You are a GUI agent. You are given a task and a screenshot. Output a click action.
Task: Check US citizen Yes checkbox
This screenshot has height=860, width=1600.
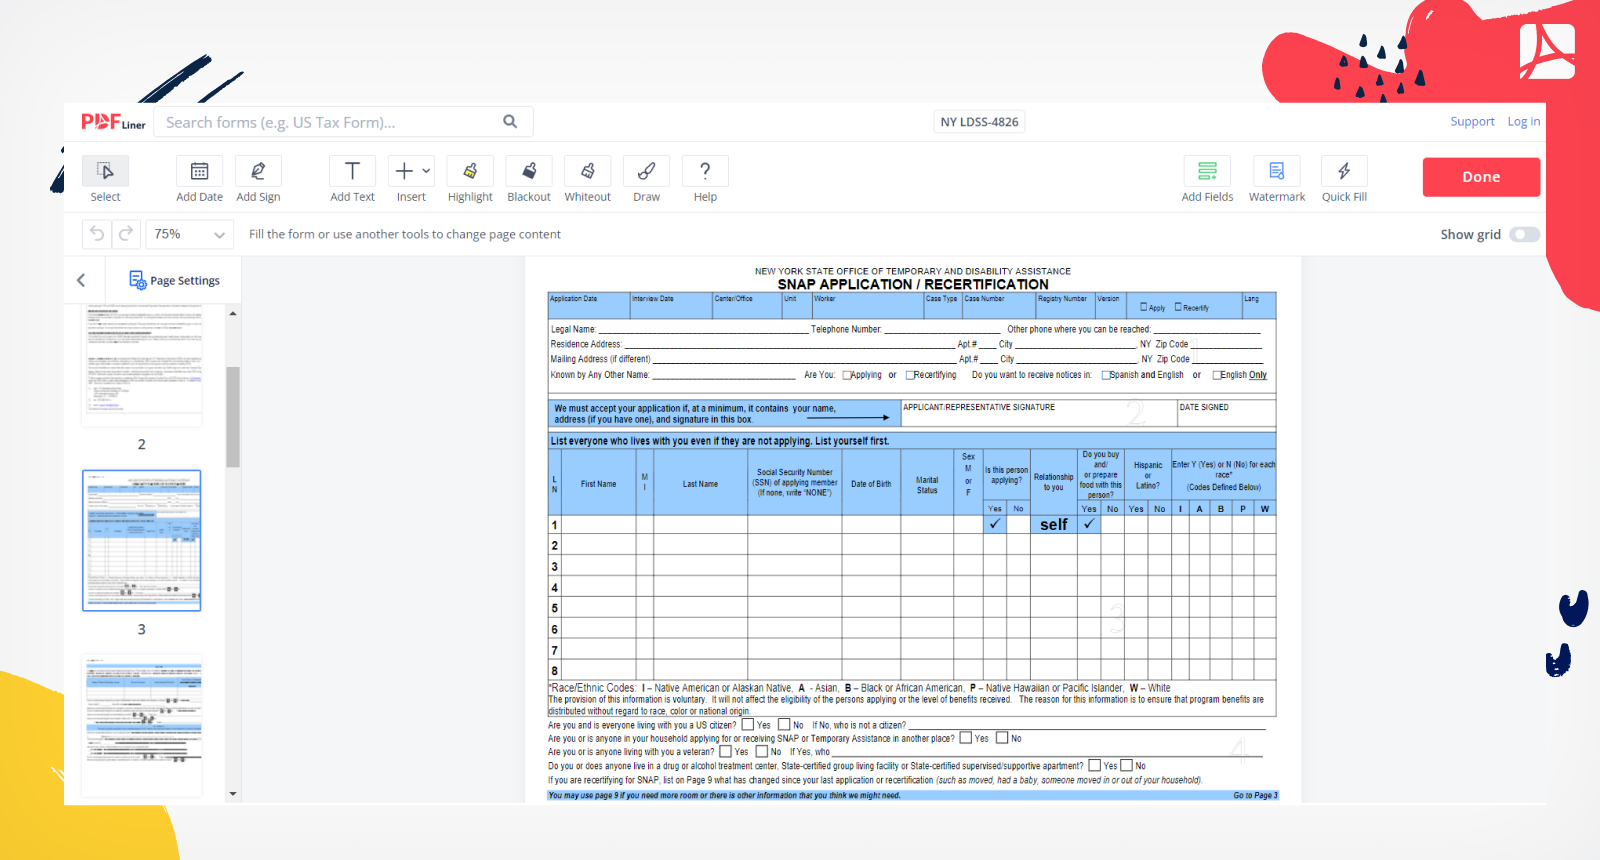pyautogui.click(x=748, y=724)
